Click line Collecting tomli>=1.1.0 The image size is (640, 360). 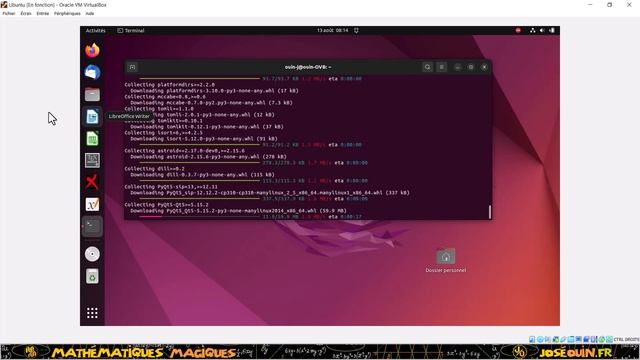(159, 109)
